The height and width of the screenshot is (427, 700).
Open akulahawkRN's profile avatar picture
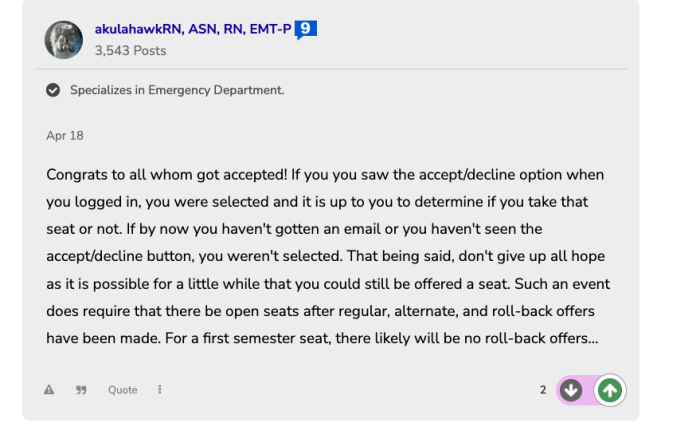tap(64, 40)
